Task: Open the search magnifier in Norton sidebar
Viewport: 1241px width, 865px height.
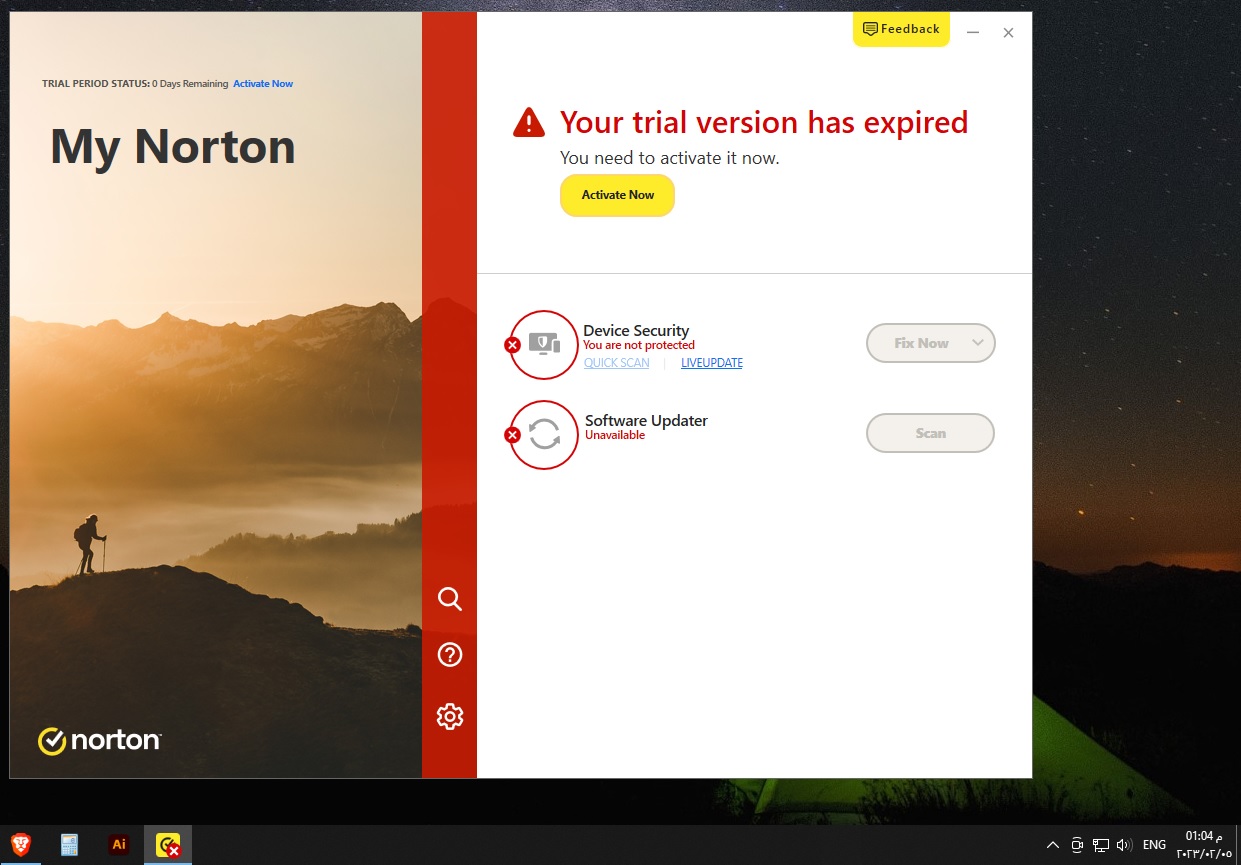Action: tap(450, 599)
